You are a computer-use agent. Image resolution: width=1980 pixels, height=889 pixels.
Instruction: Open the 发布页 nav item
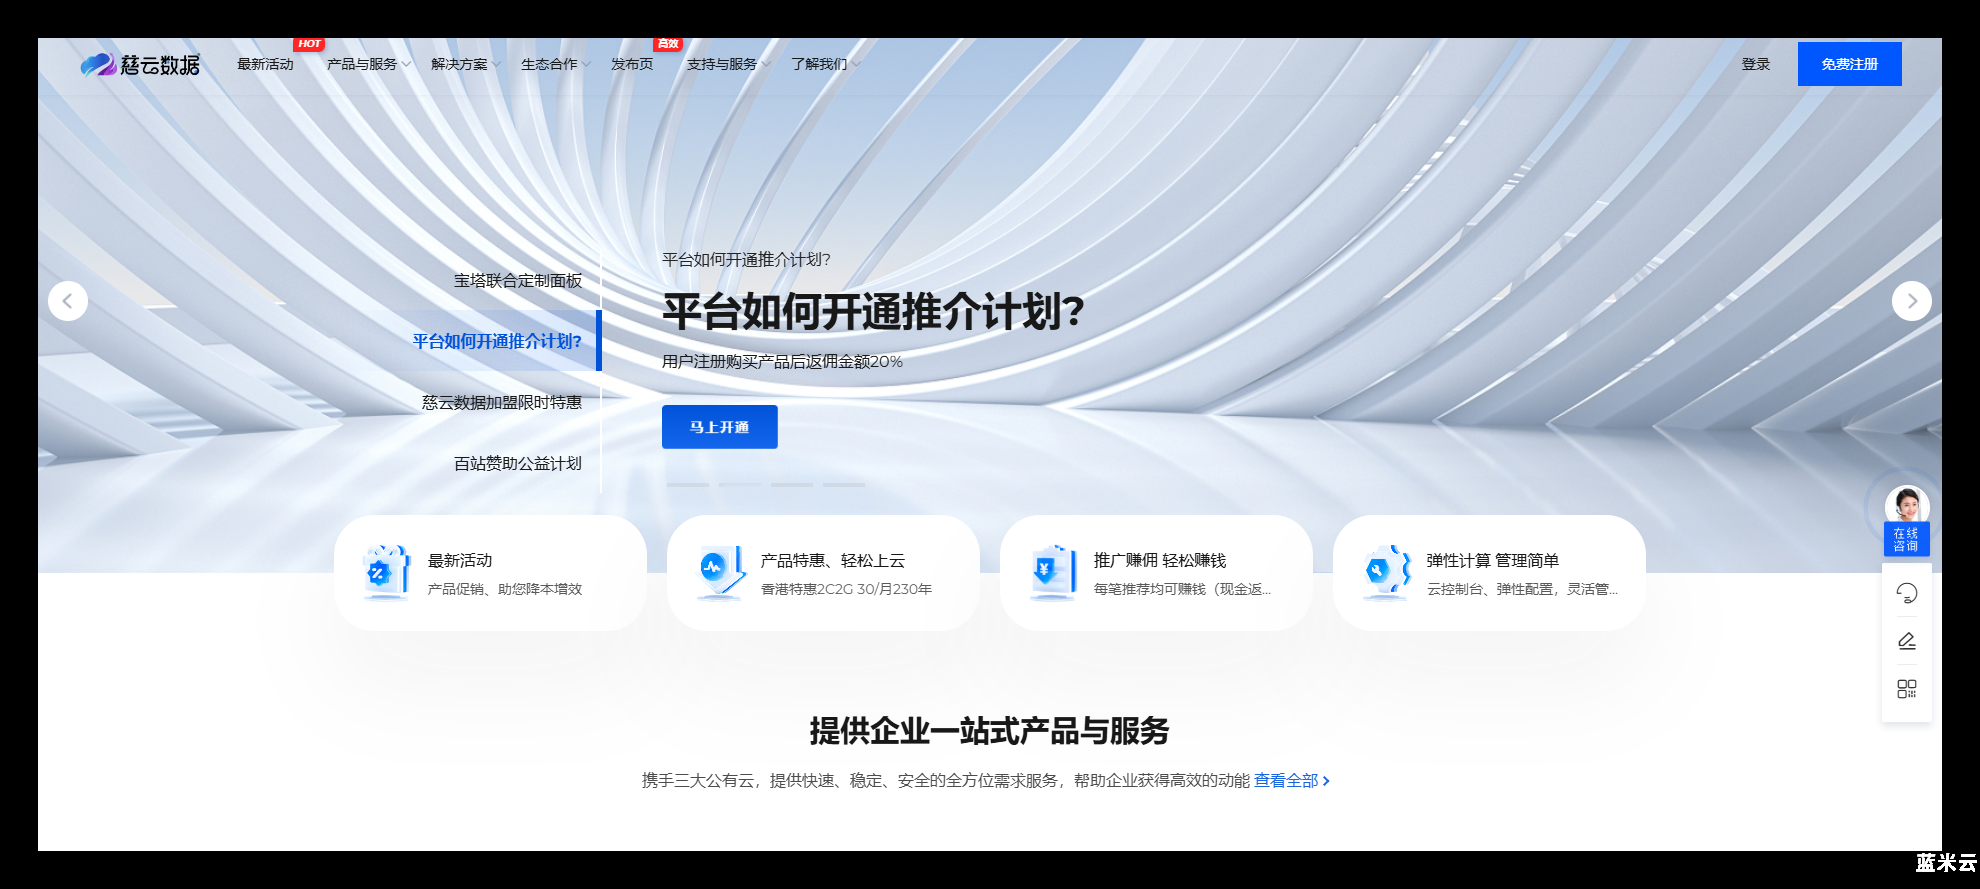(x=632, y=64)
